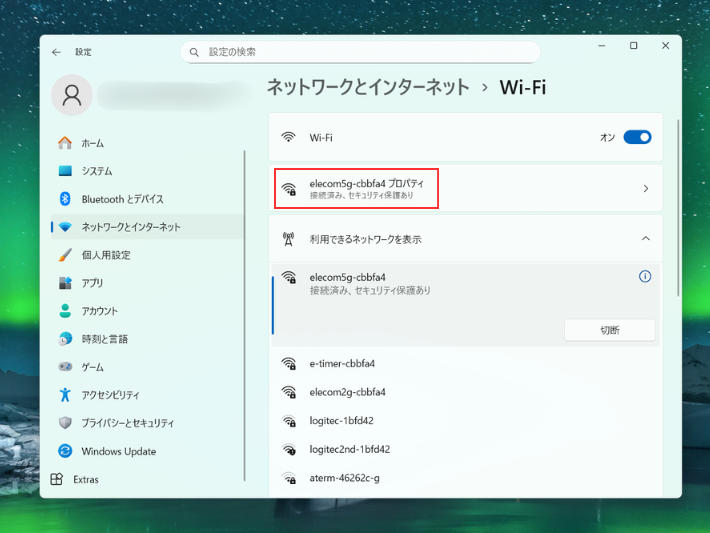Click the システム monitor icon
Screen dimensions: 710x533
65,171
